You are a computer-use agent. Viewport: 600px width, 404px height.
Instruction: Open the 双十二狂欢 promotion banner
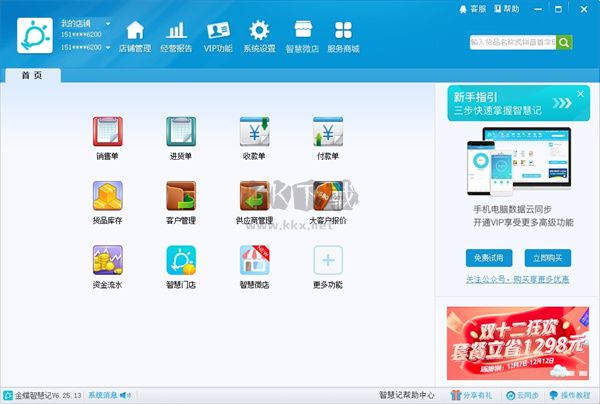(x=518, y=343)
